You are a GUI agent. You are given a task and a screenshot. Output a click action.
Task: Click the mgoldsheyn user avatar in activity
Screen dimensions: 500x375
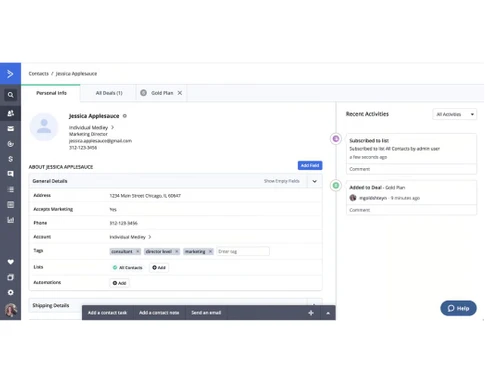click(353, 198)
